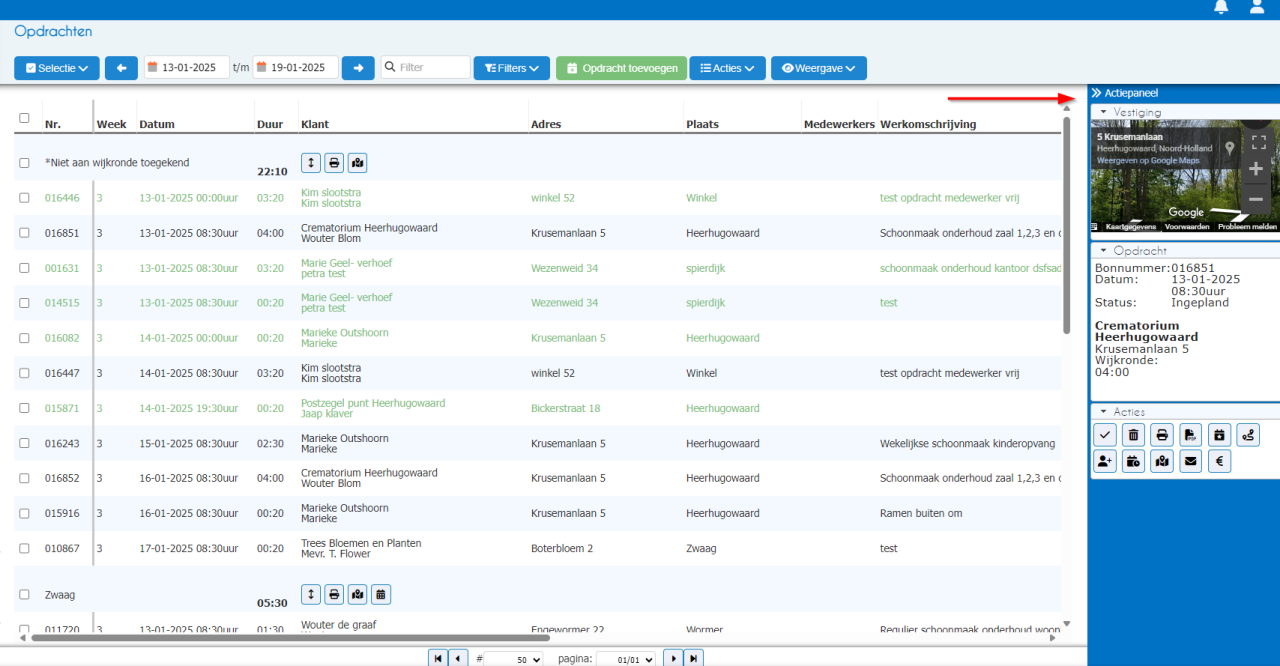Screen dimensions: 1280x666
Task: Expand the Filters dropdown
Action: (x=511, y=68)
